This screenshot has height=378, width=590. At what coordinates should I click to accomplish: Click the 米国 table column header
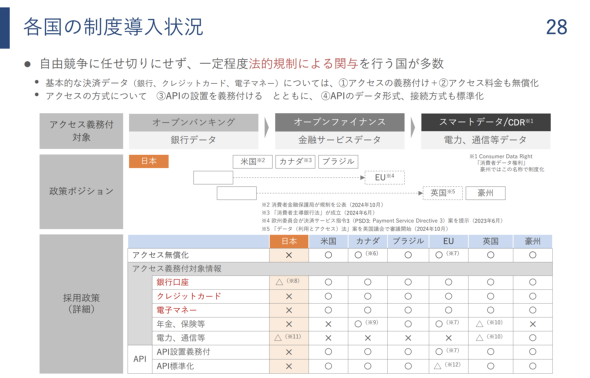pos(328,241)
